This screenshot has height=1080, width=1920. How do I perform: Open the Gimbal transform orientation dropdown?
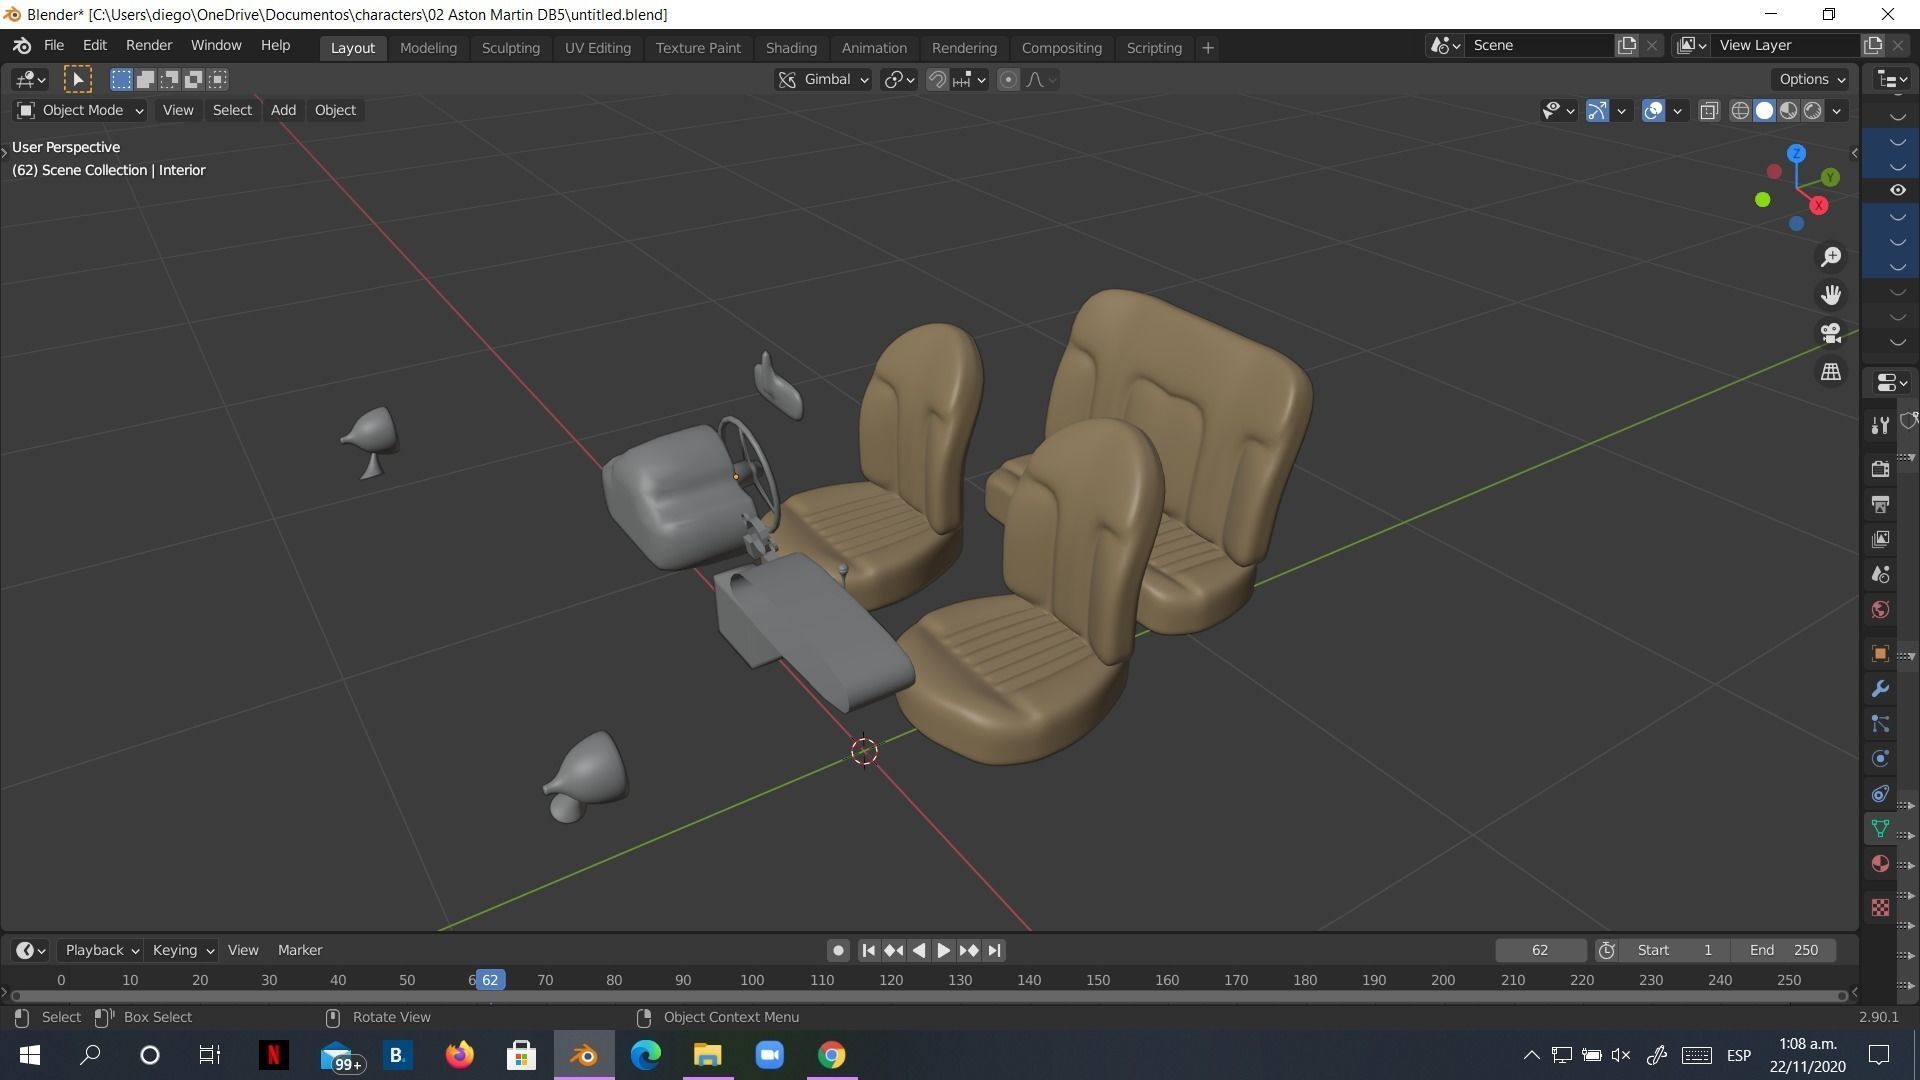coord(823,80)
